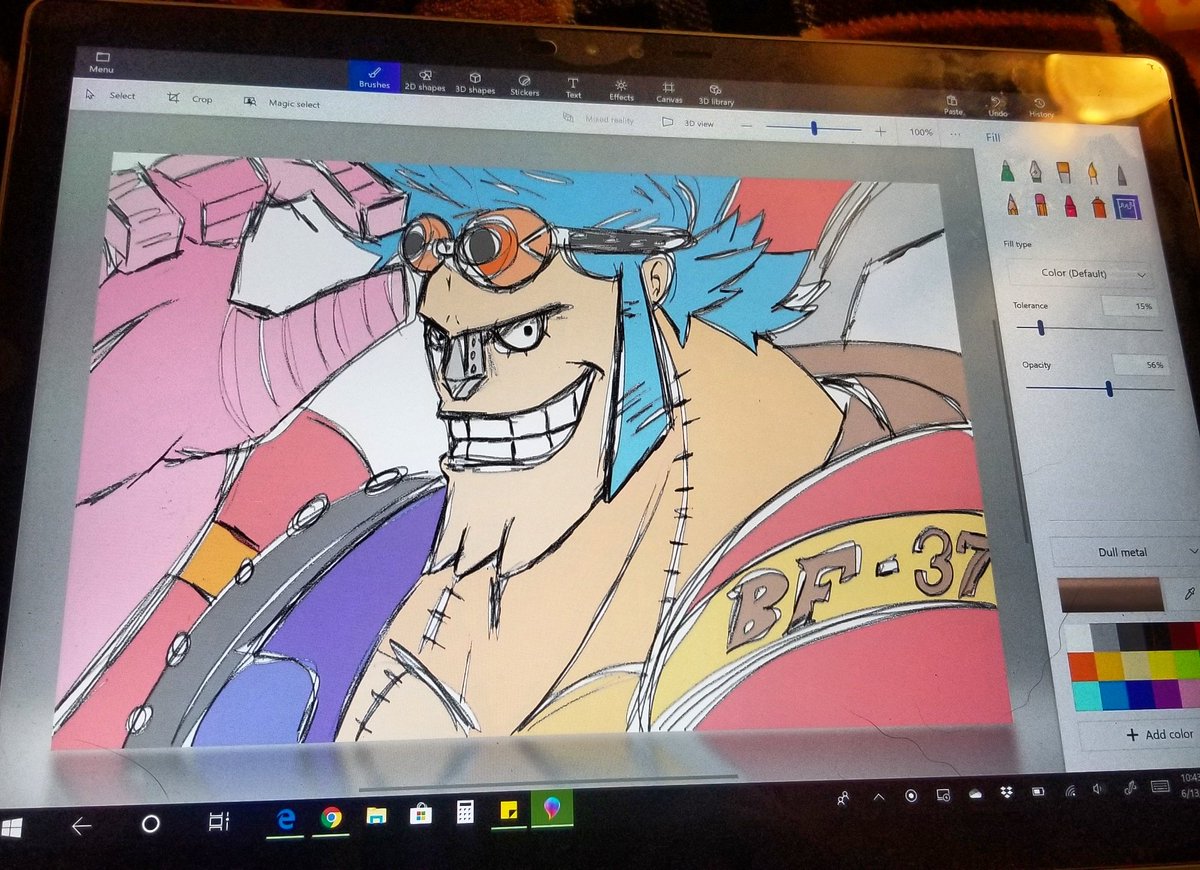Click the Opacity 56% value field
The image size is (1200, 870).
tap(1141, 365)
